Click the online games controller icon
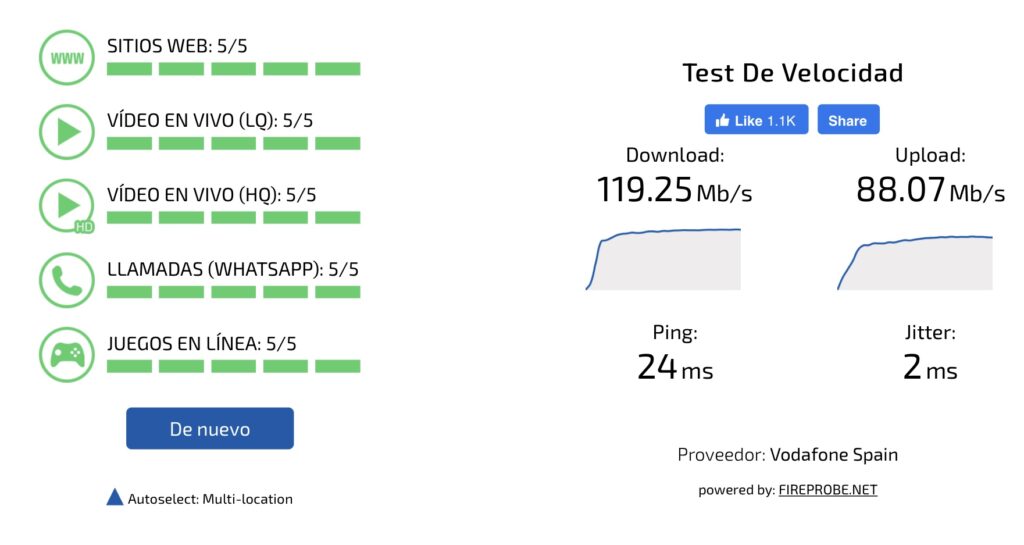The width and height of the screenshot is (1024, 545). tap(67, 355)
